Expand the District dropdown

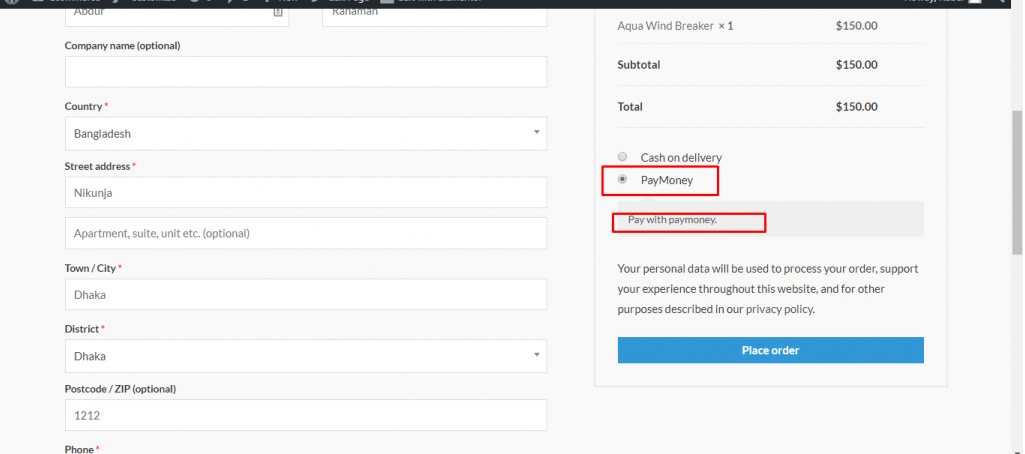305,355
